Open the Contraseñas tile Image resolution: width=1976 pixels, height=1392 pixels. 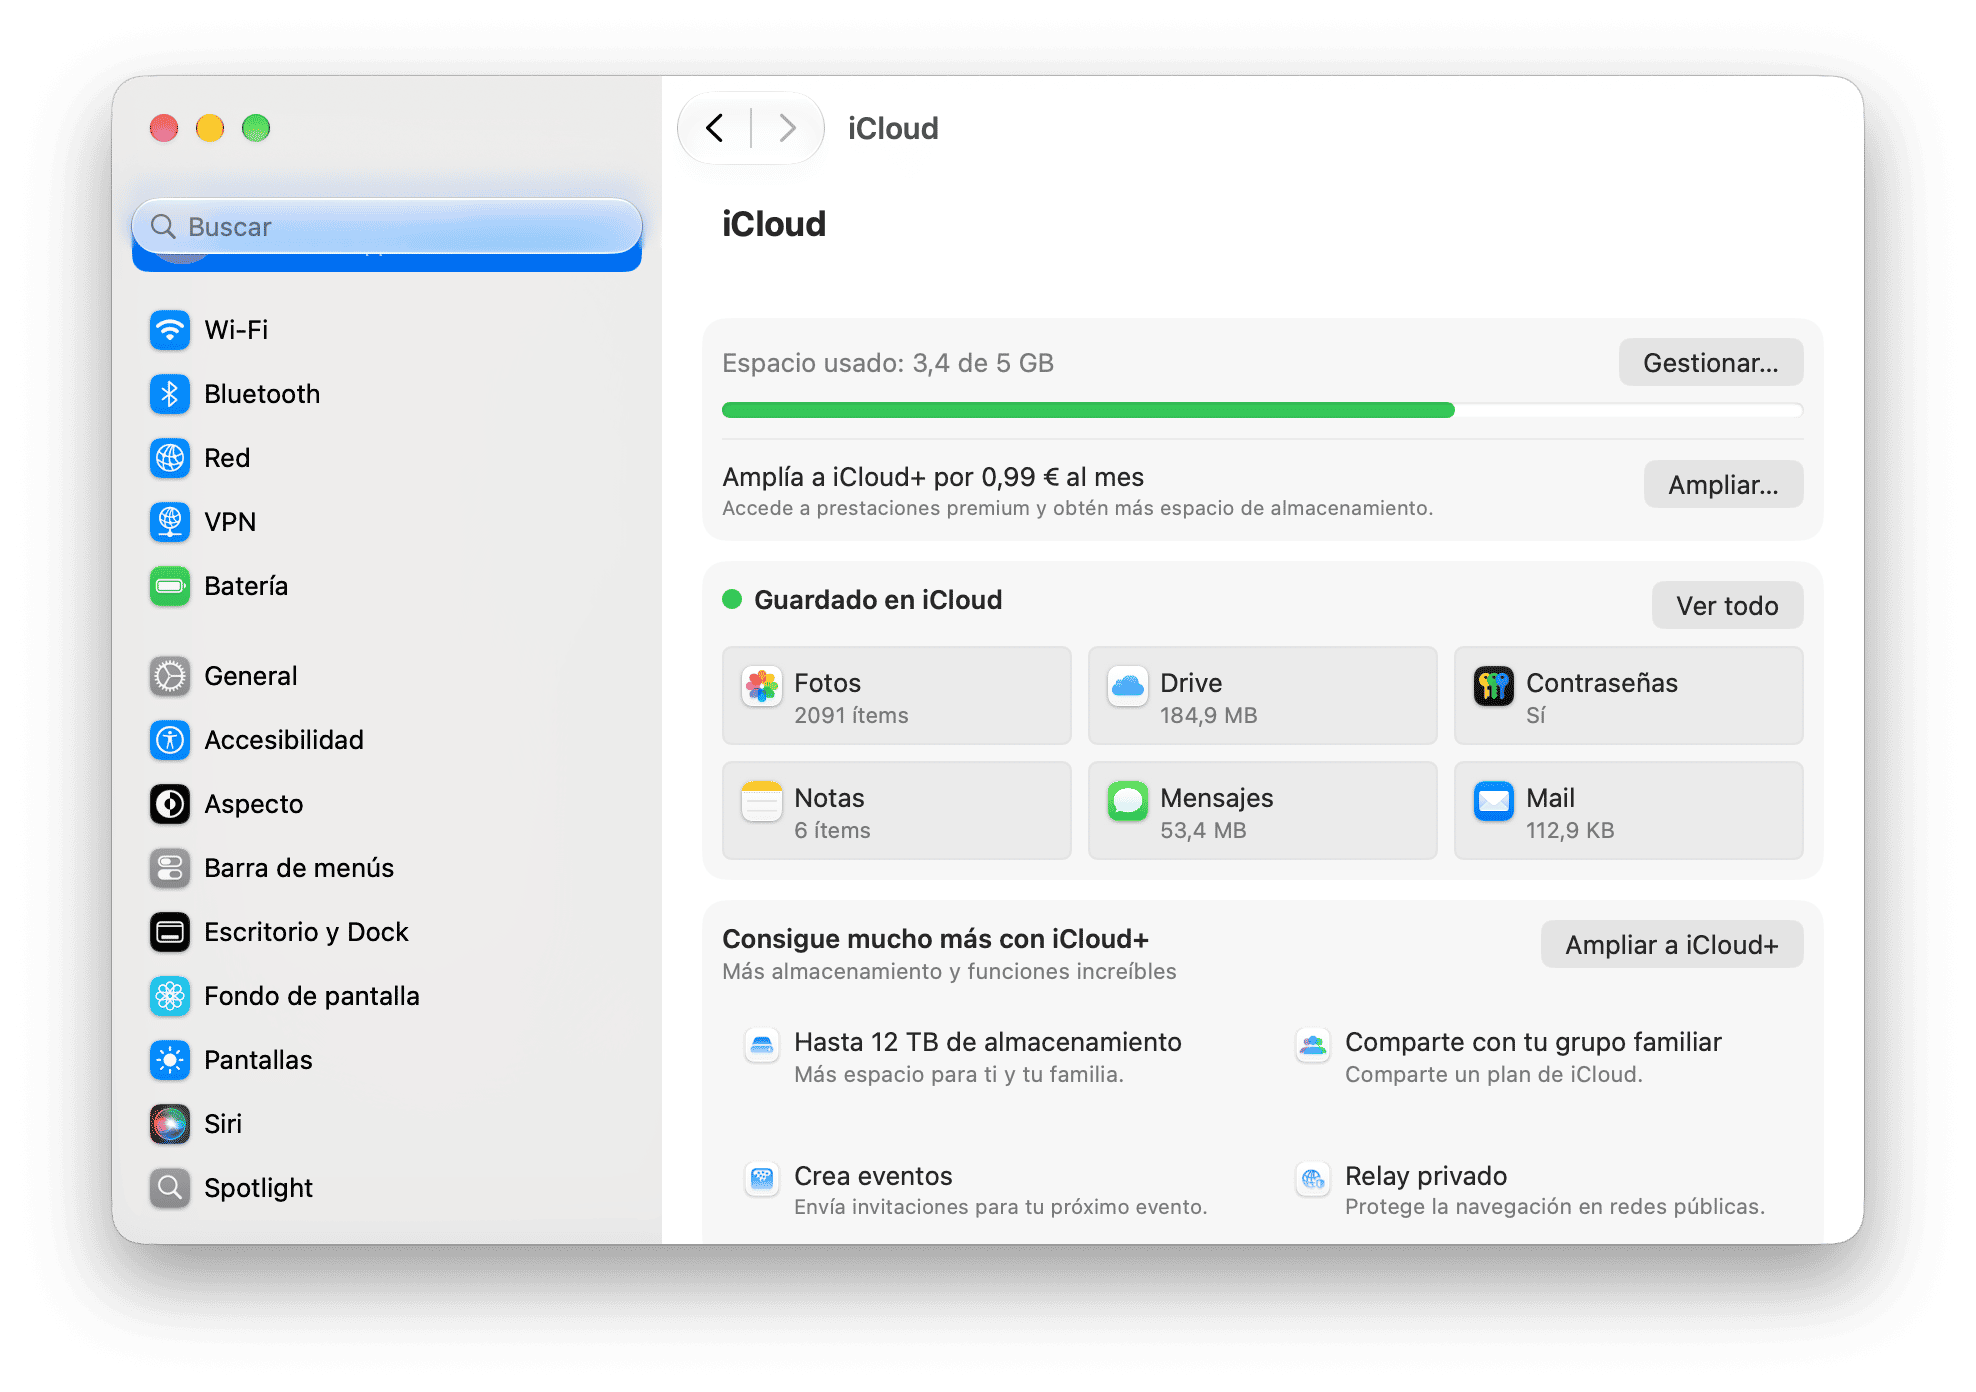click(x=1629, y=696)
